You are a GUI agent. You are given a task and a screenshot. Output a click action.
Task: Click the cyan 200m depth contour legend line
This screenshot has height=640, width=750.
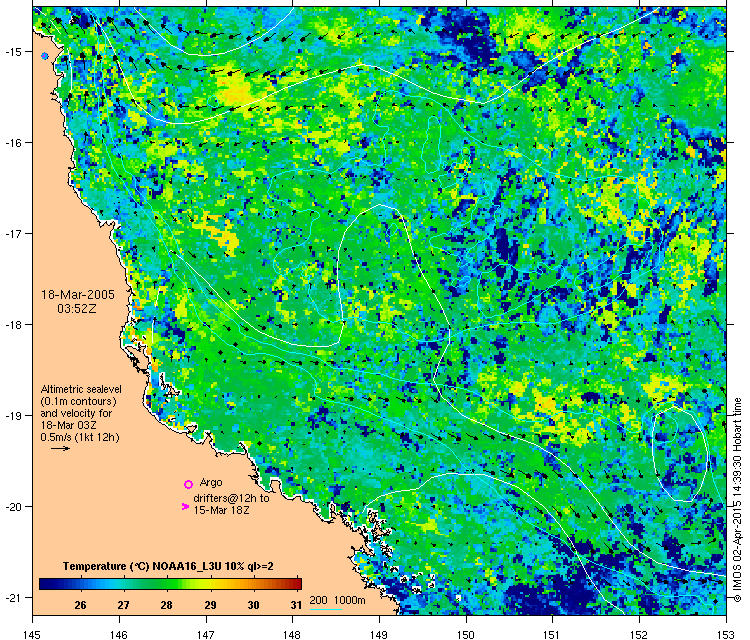326,609
